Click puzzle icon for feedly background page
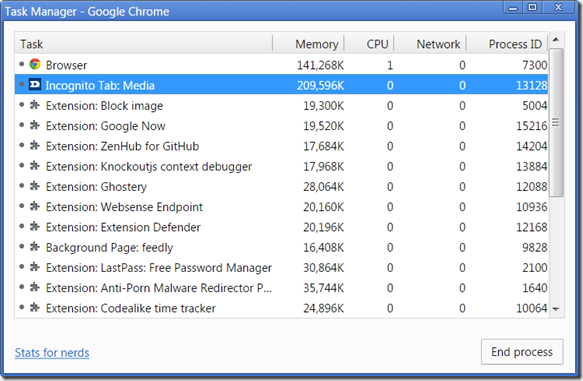 pyautogui.click(x=35, y=247)
